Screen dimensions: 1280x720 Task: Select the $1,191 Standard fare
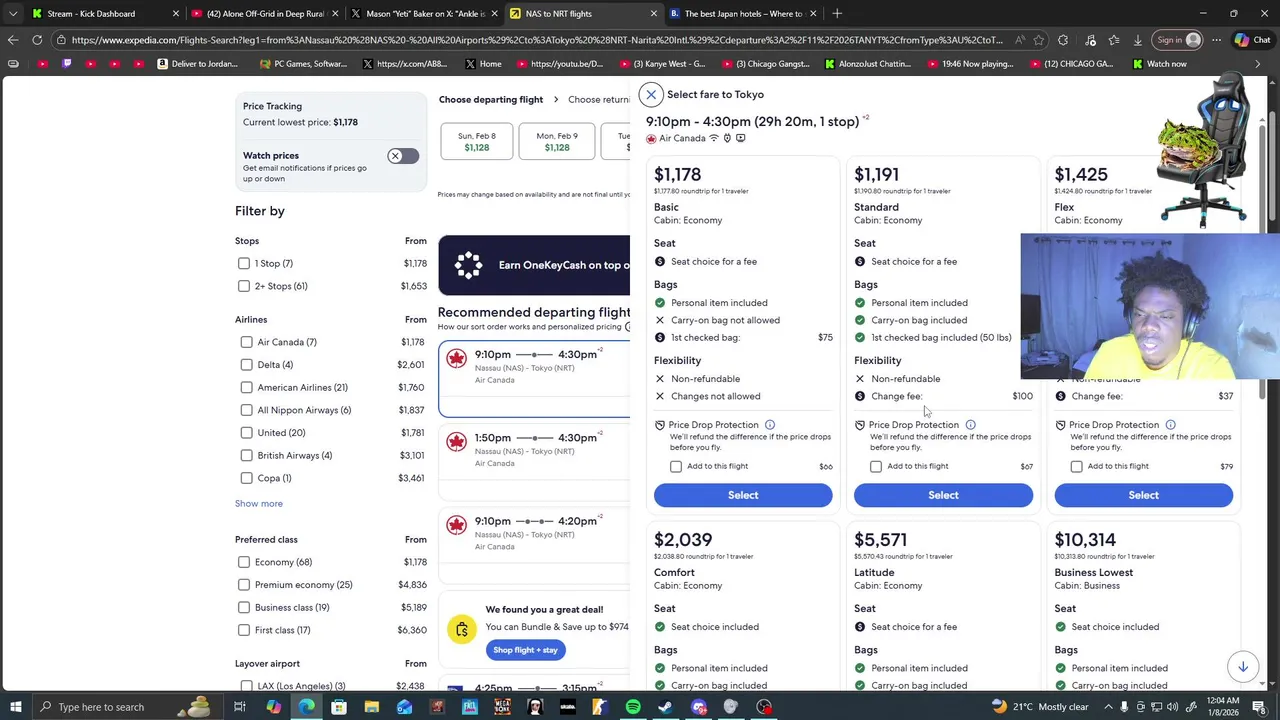pyautogui.click(x=943, y=495)
